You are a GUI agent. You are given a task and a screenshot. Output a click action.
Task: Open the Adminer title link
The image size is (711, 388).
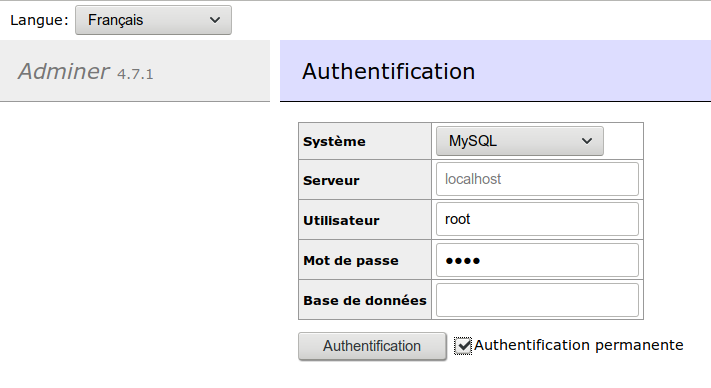coord(63,71)
